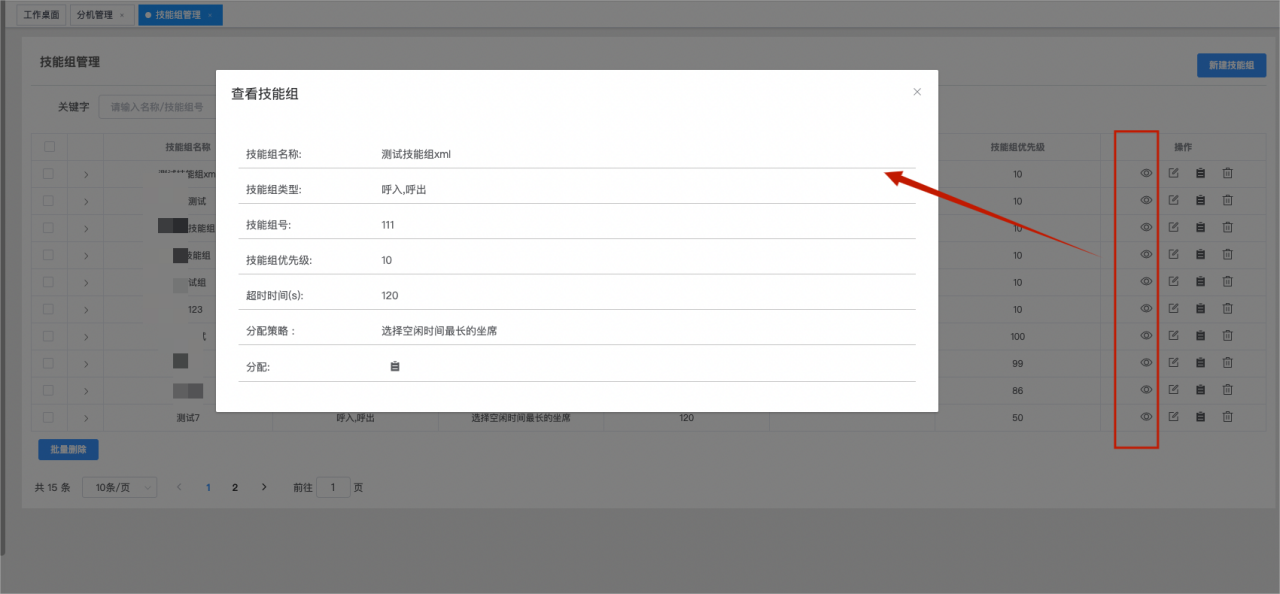Tick the checkbox of the priority 100 row
The width and height of the screenshot is (1280, 594).
pyautogui.click(x=49, y=336)
